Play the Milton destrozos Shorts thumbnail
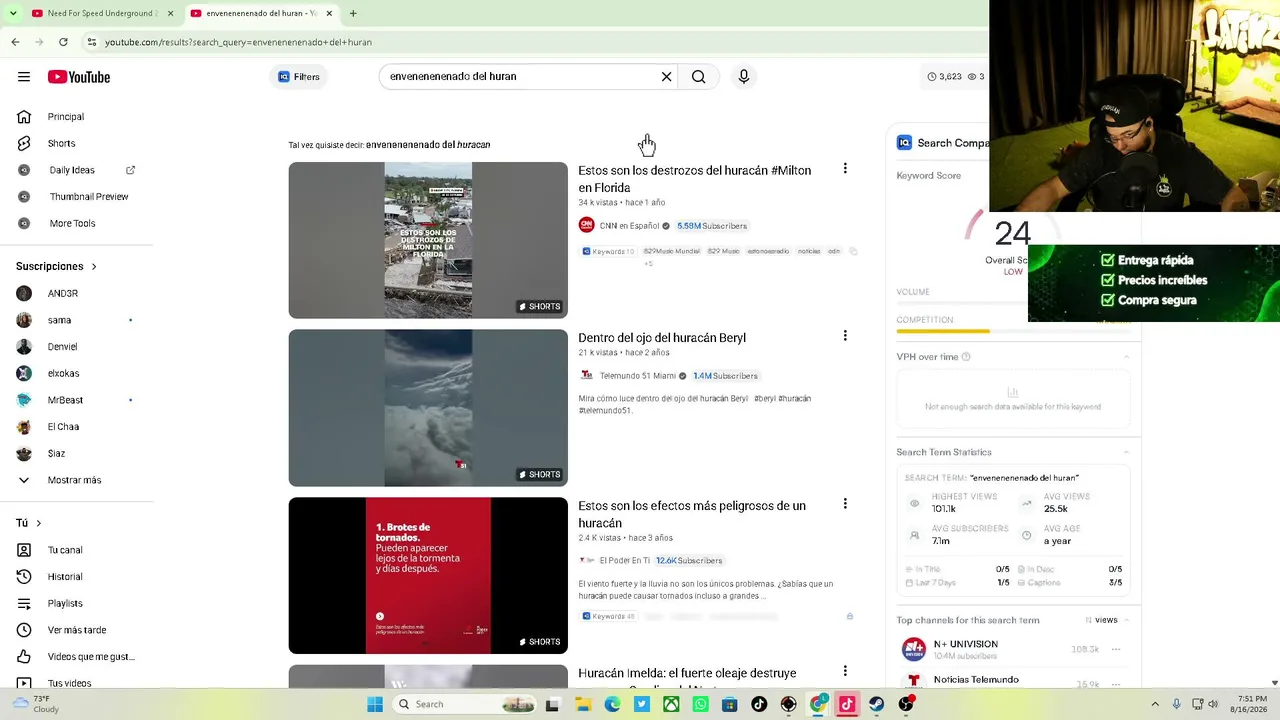The image size is (1280, 720). [x=428, y=240]
